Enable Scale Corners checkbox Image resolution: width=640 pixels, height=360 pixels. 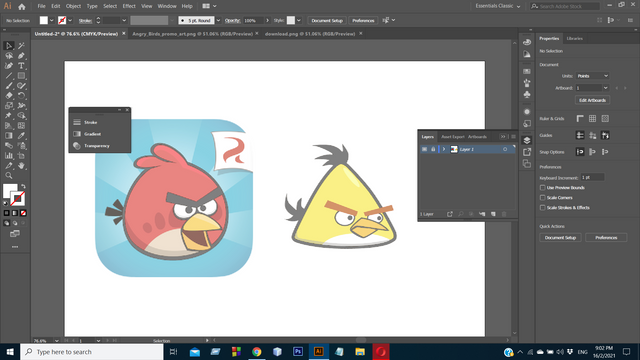pos(542,198)
